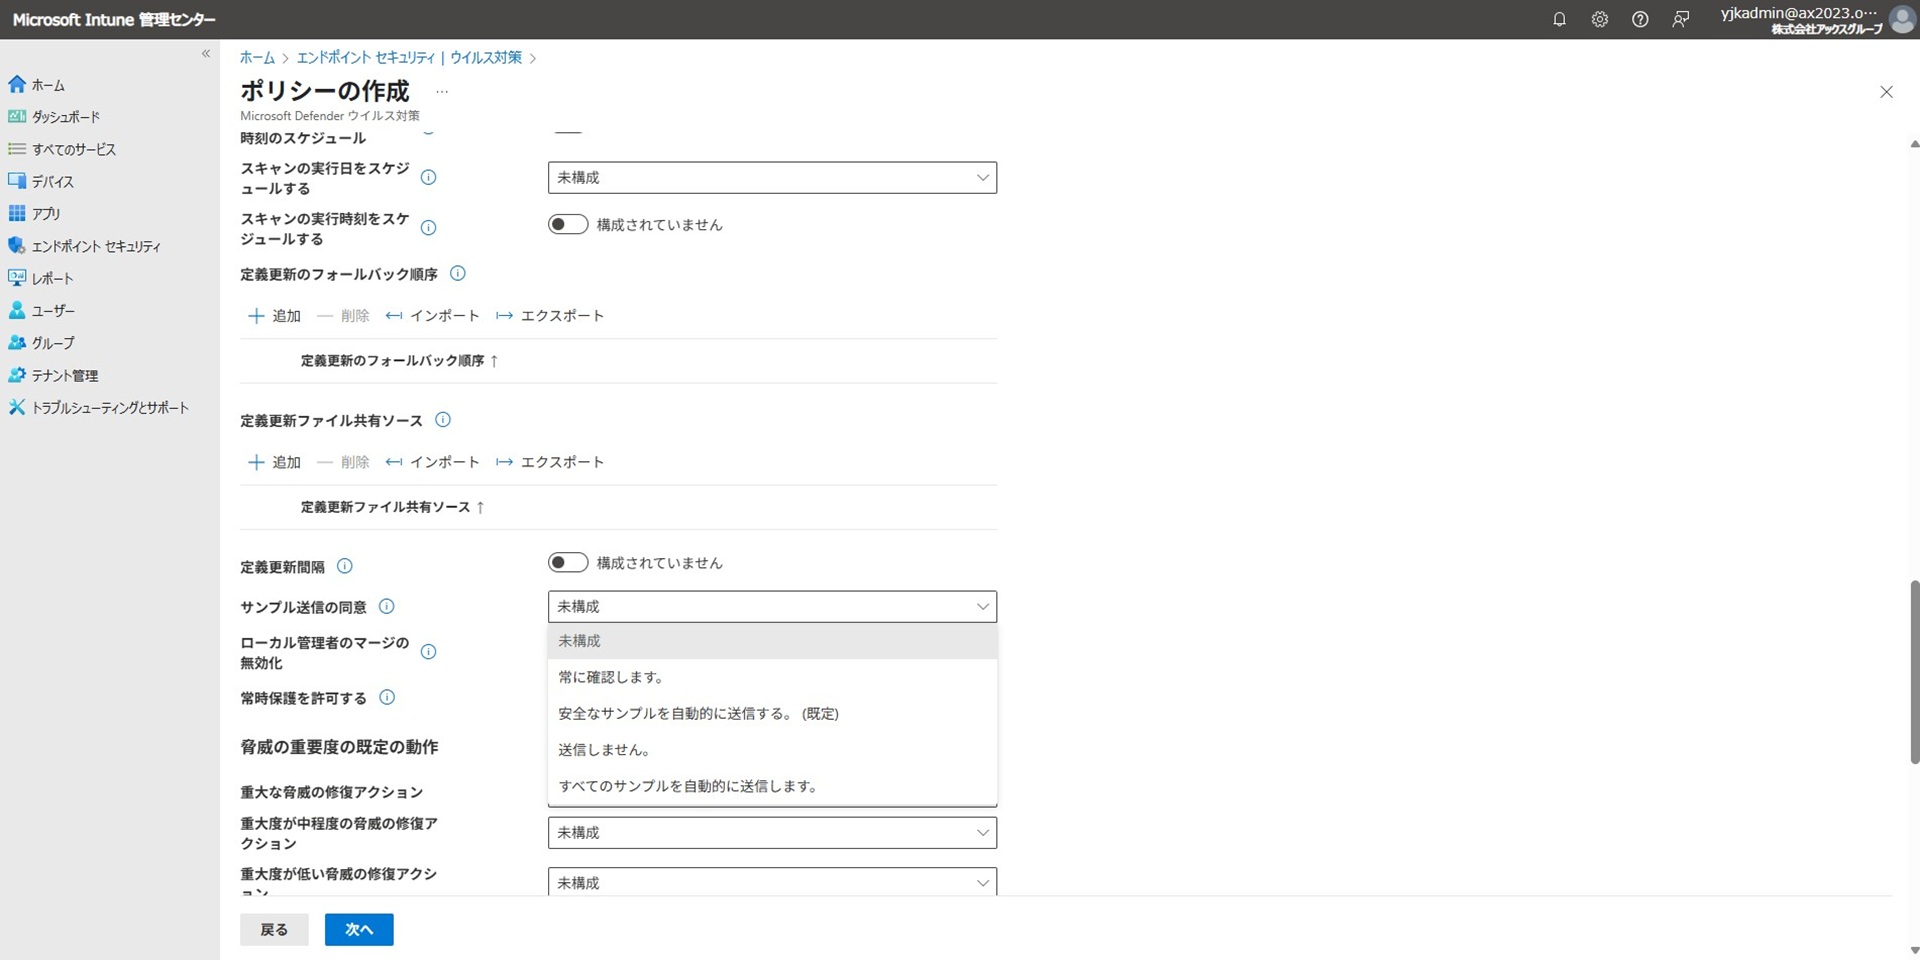Click the グループ sidebar icon
Viewport: 1920px width, 960px height.
(16, 342)
